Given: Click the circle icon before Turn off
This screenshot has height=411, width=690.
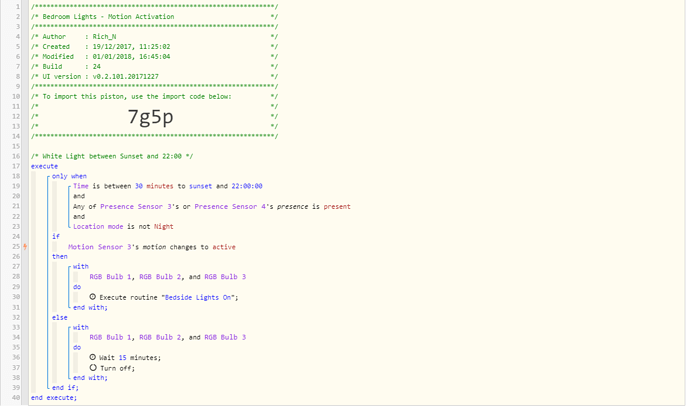Looking at the screenshot, I should 93,367.
